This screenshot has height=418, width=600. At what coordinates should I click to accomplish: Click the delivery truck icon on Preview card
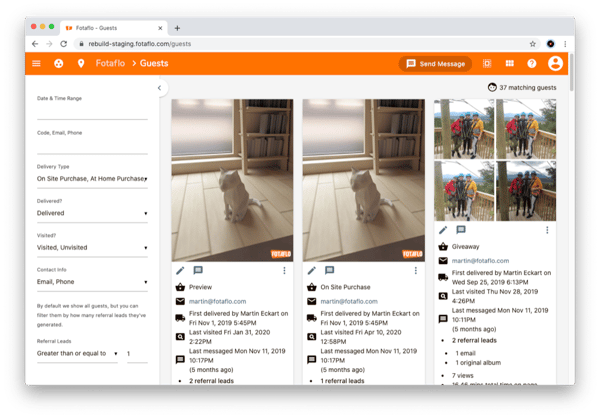[x=180, y=318]
